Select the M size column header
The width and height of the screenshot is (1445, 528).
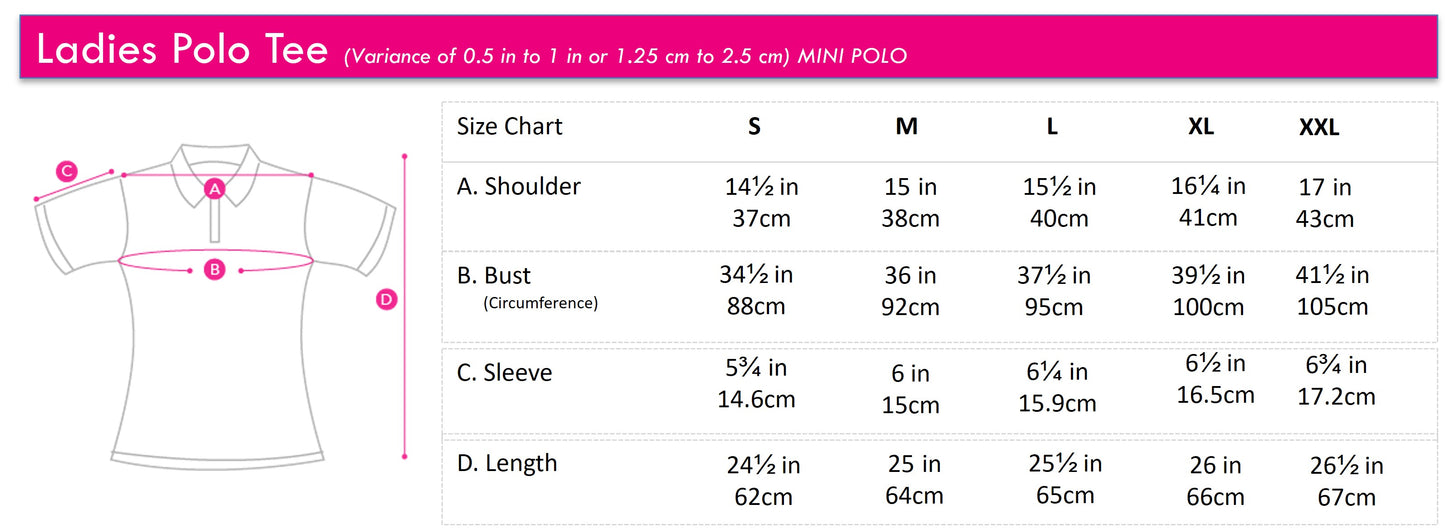[906, 126]
